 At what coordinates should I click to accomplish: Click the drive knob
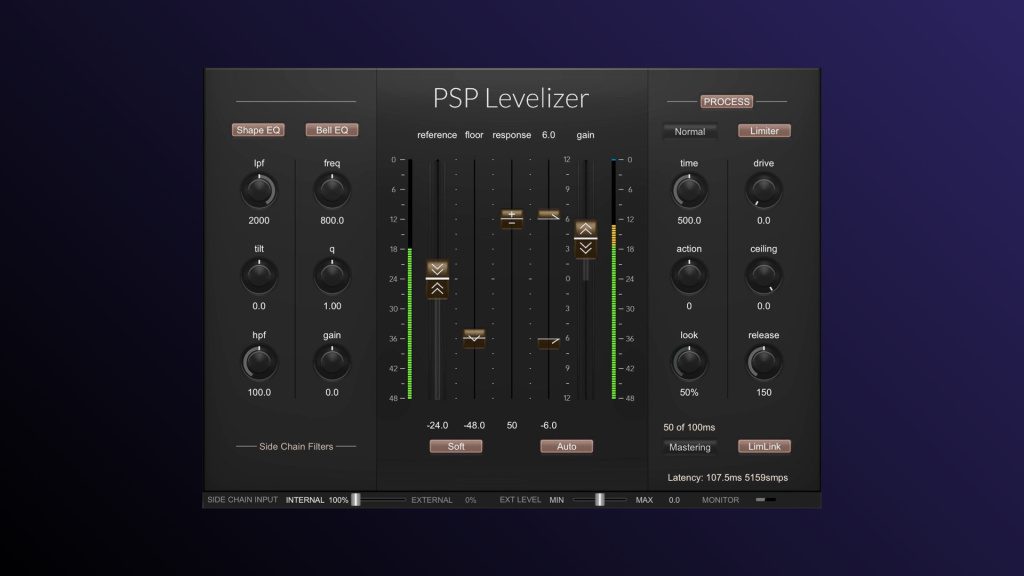tap(763, 191)
